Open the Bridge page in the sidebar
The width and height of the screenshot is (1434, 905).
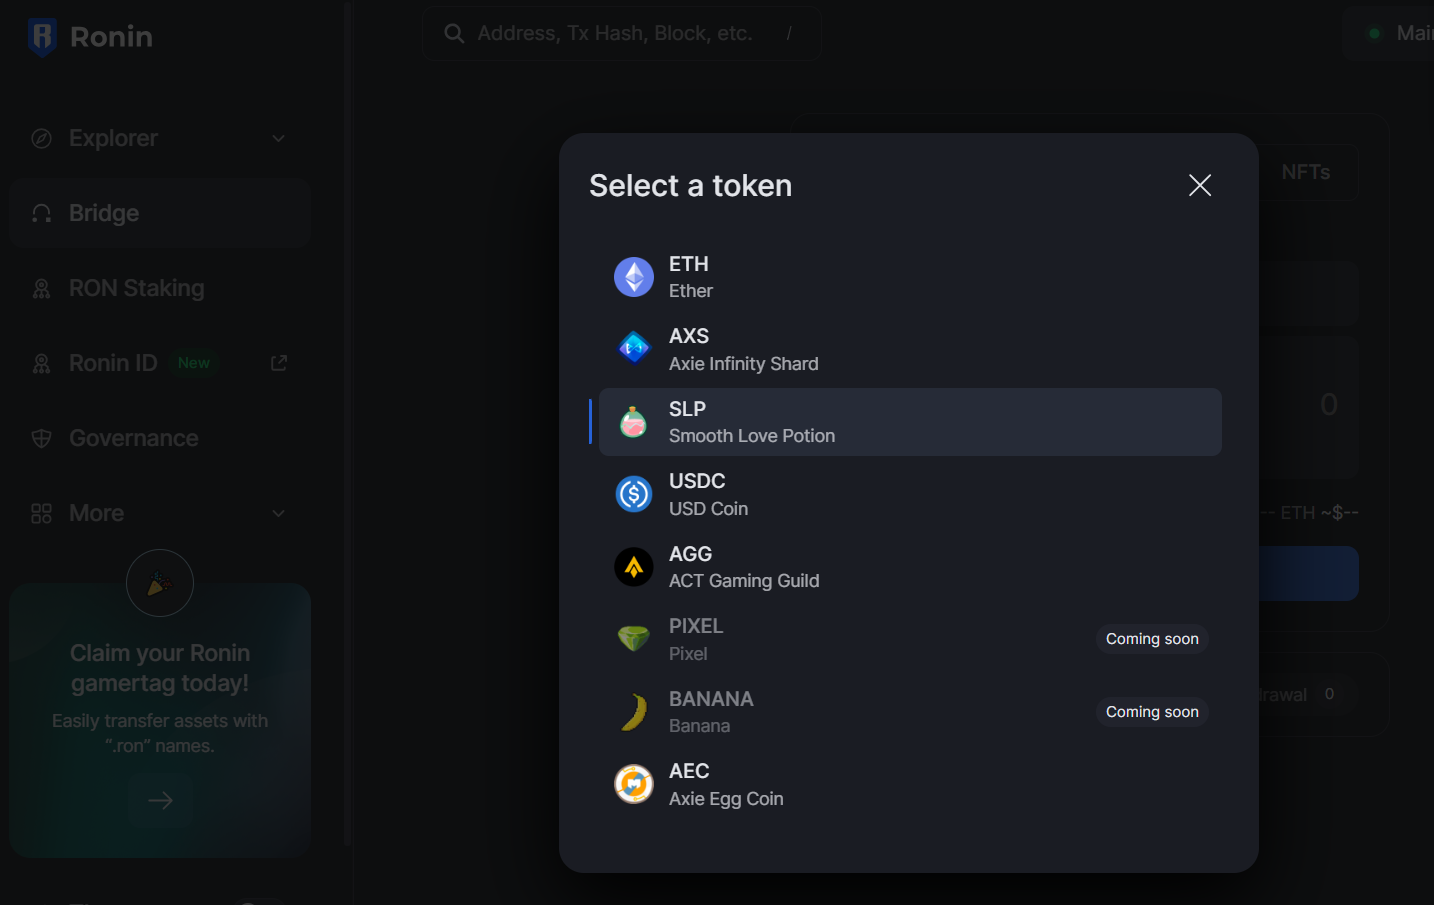pos(104,213)
